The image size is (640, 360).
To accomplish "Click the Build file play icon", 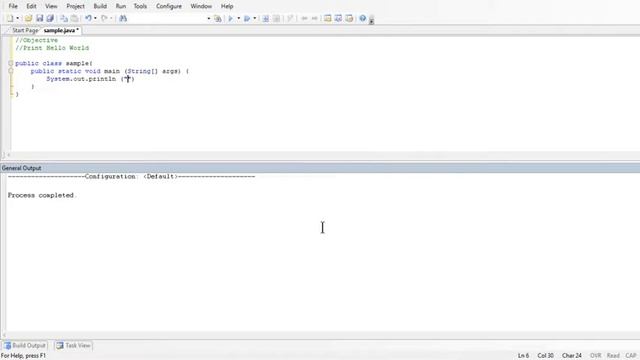I will click(231, 18).
